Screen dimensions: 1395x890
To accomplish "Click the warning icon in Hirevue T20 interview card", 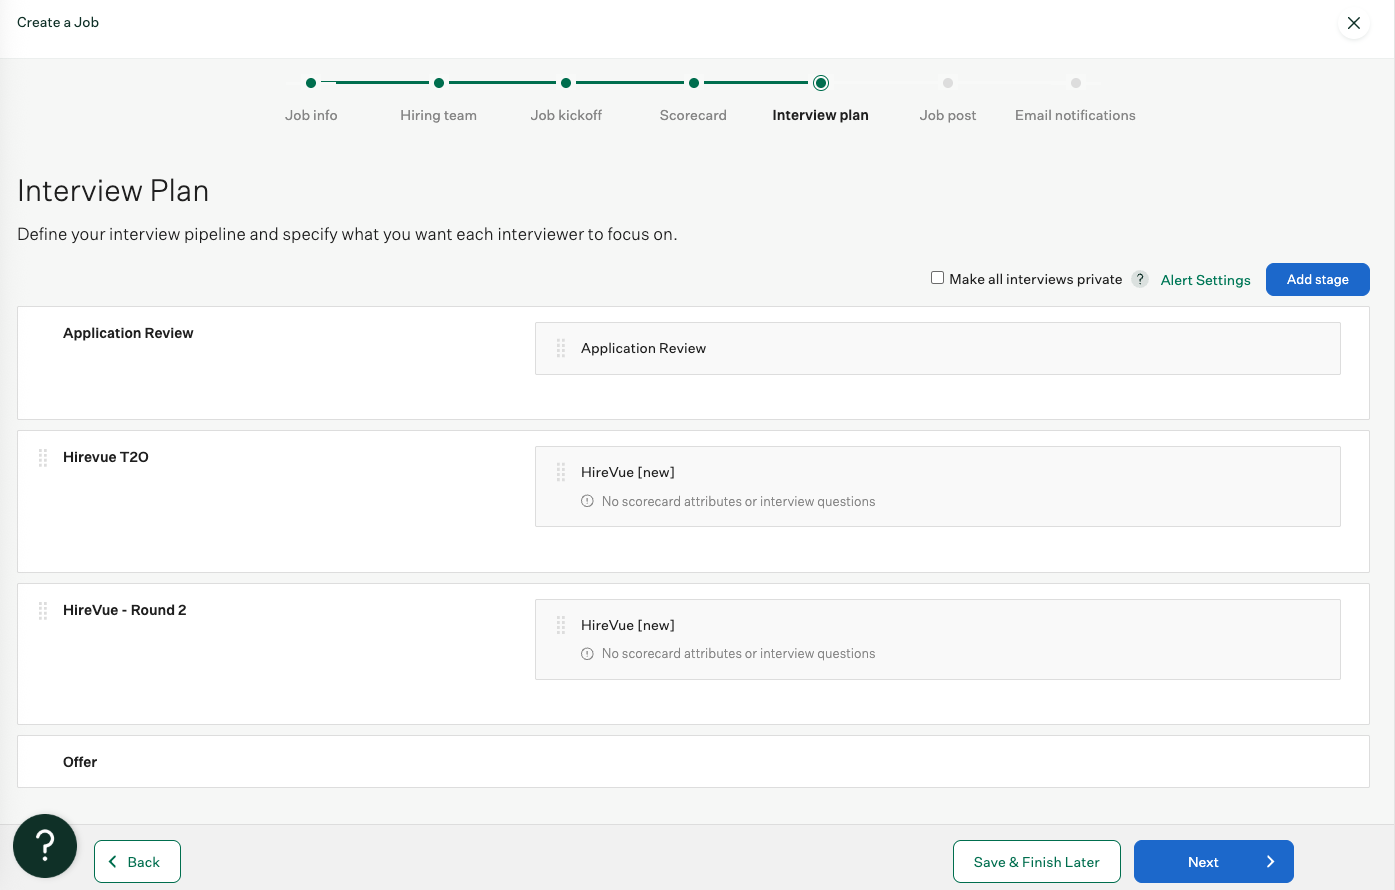I will pyautogui.click(x=587, y=501).
